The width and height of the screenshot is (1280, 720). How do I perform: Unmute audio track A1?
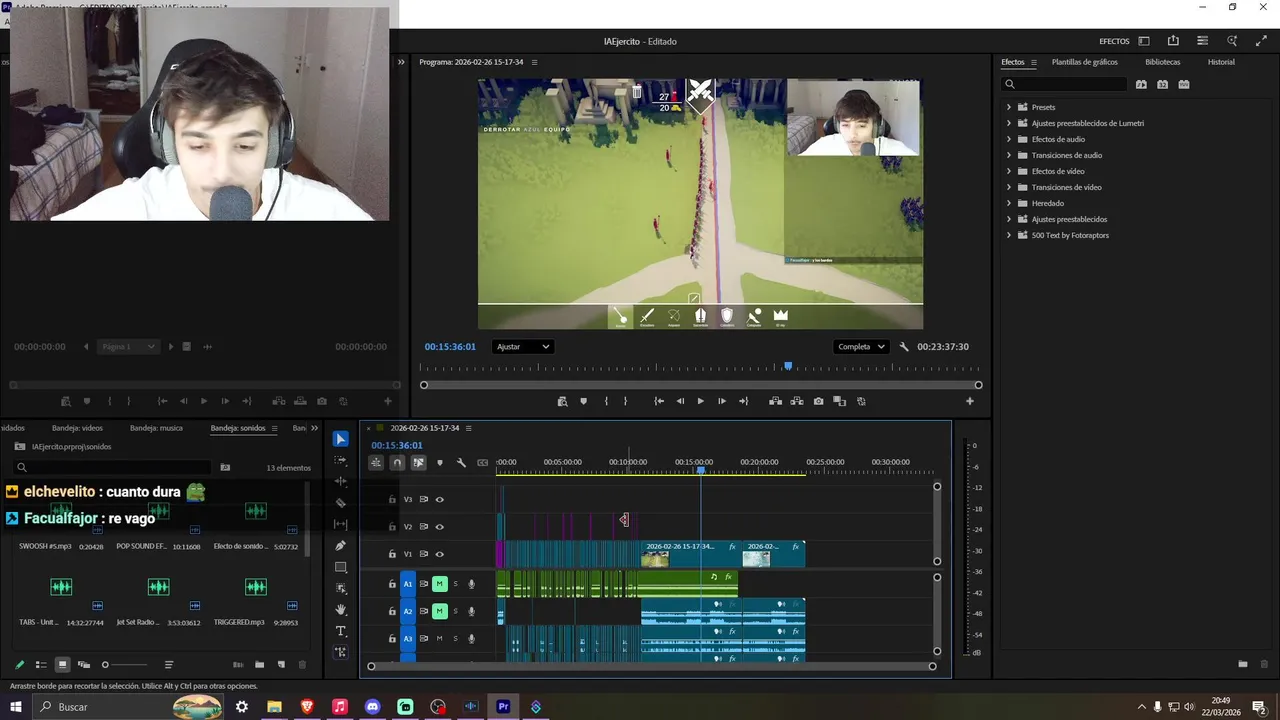(439, 584)
